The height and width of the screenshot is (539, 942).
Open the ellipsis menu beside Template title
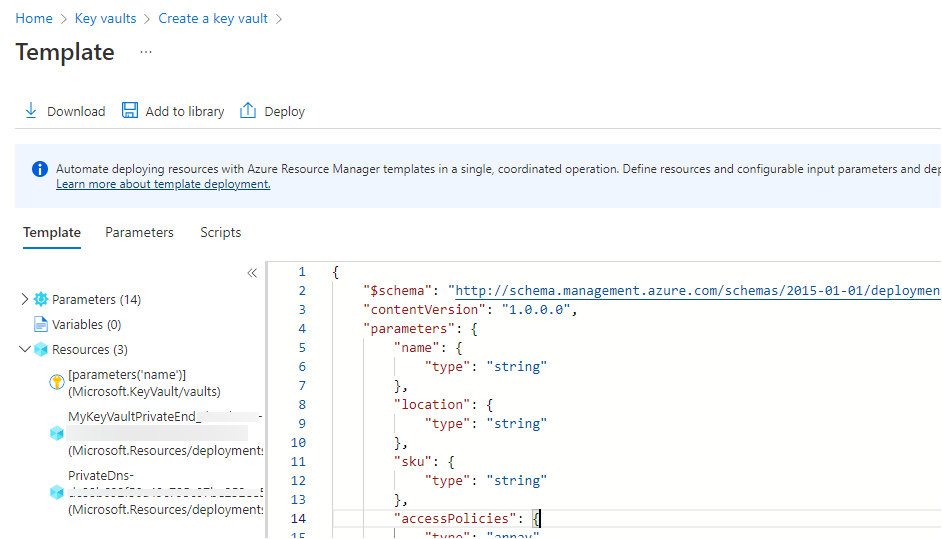tap(146, 52)
